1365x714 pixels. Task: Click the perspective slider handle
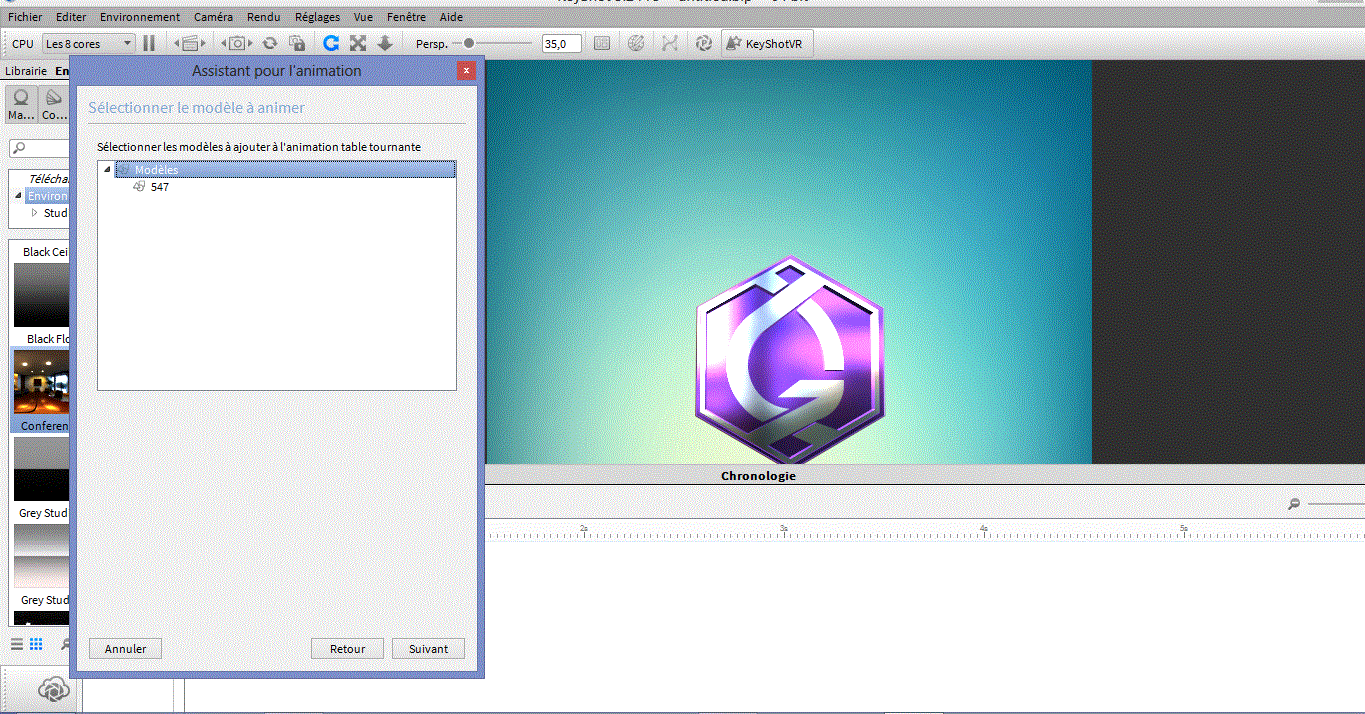(468, 43)
